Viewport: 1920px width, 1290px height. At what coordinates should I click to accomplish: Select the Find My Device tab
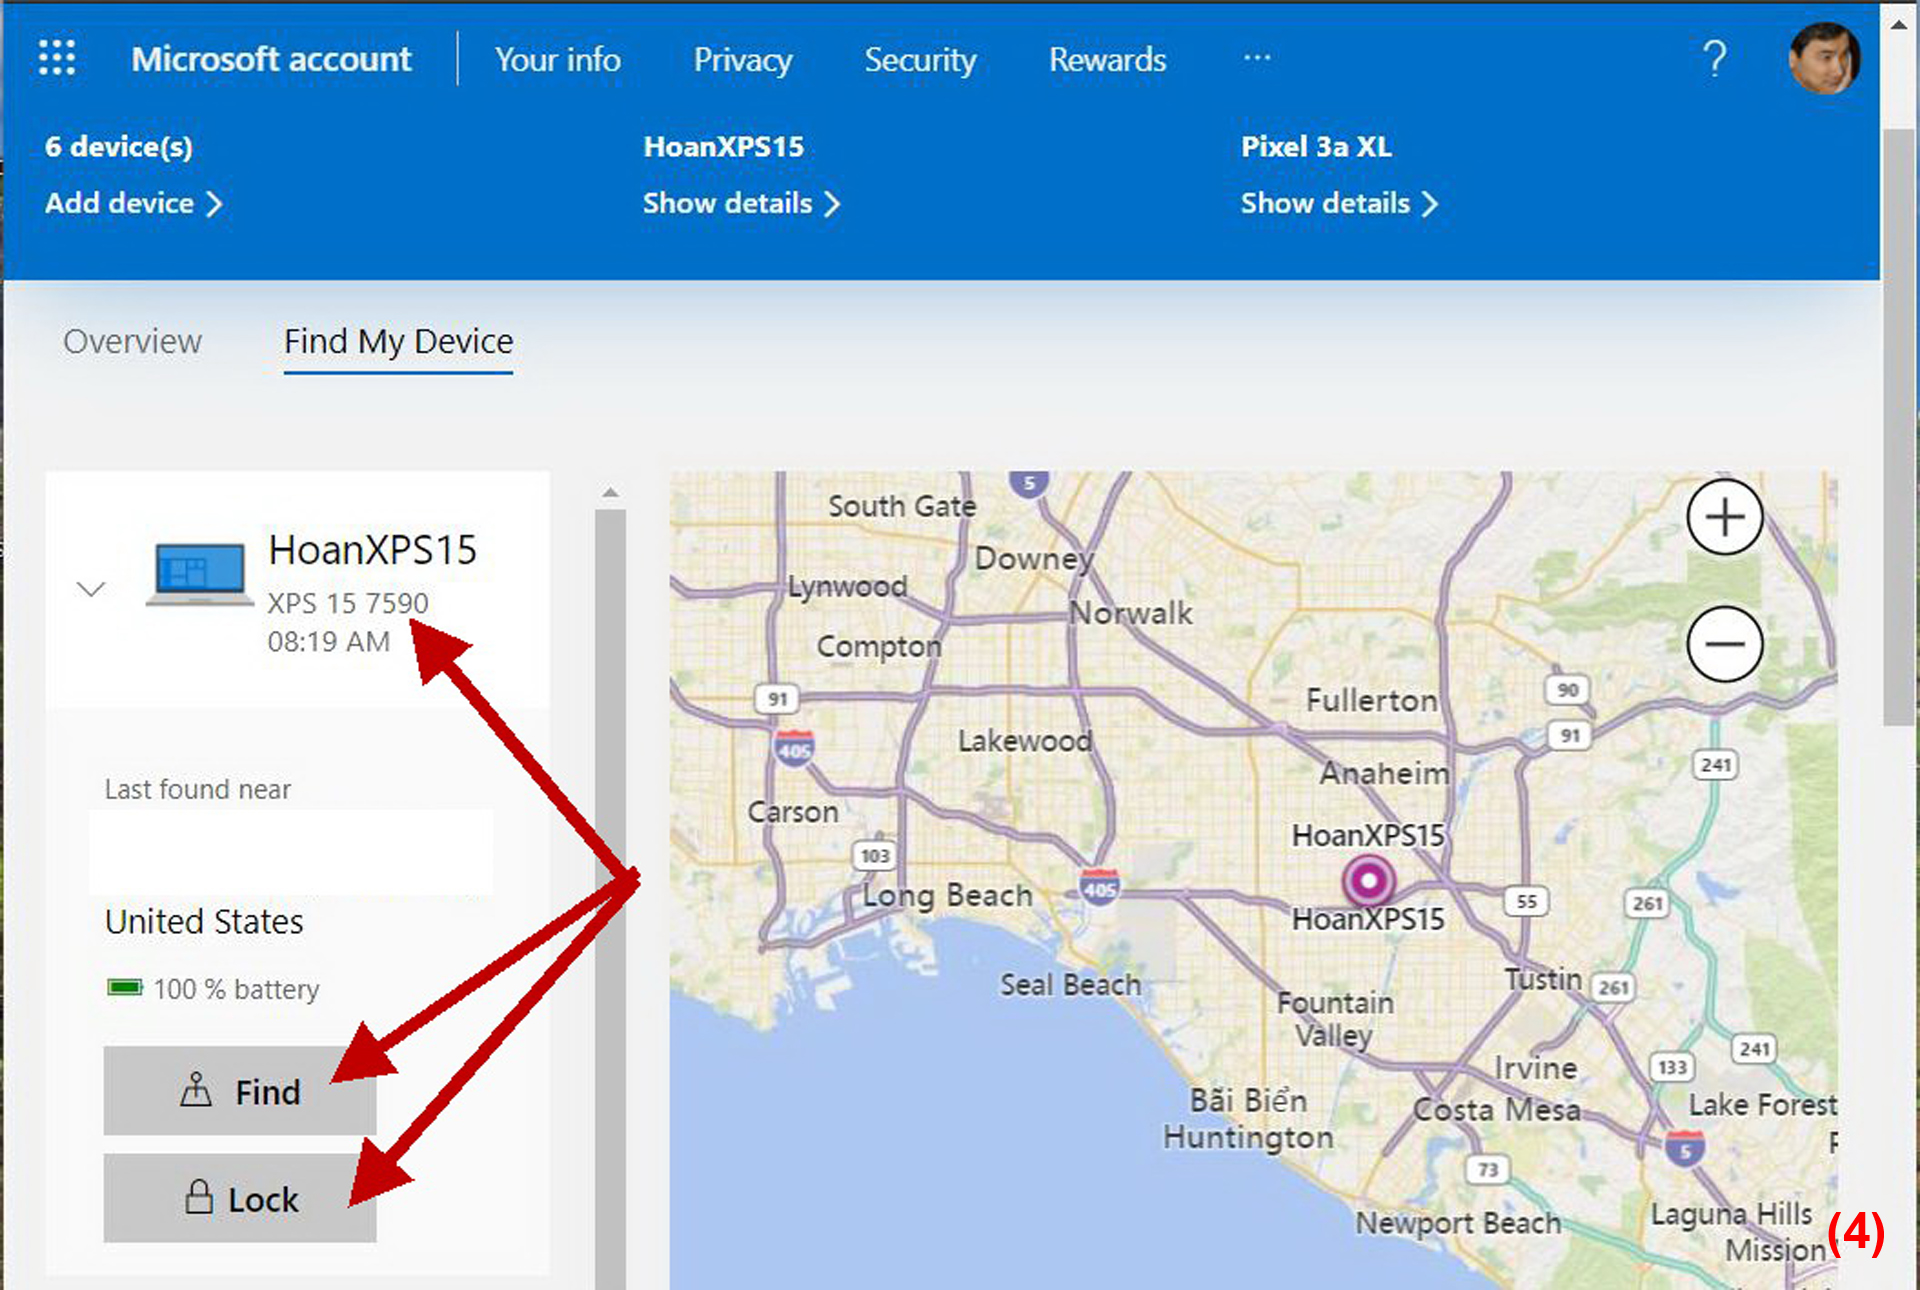[x=398, y=342]
